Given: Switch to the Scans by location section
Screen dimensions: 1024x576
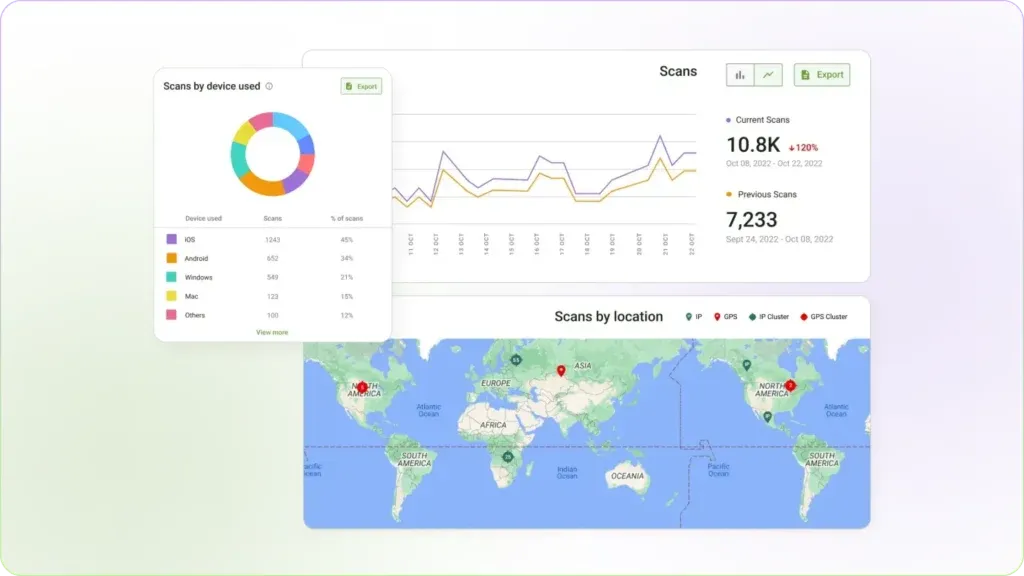Looking at the screenshot, I should (x=610, y=316).
